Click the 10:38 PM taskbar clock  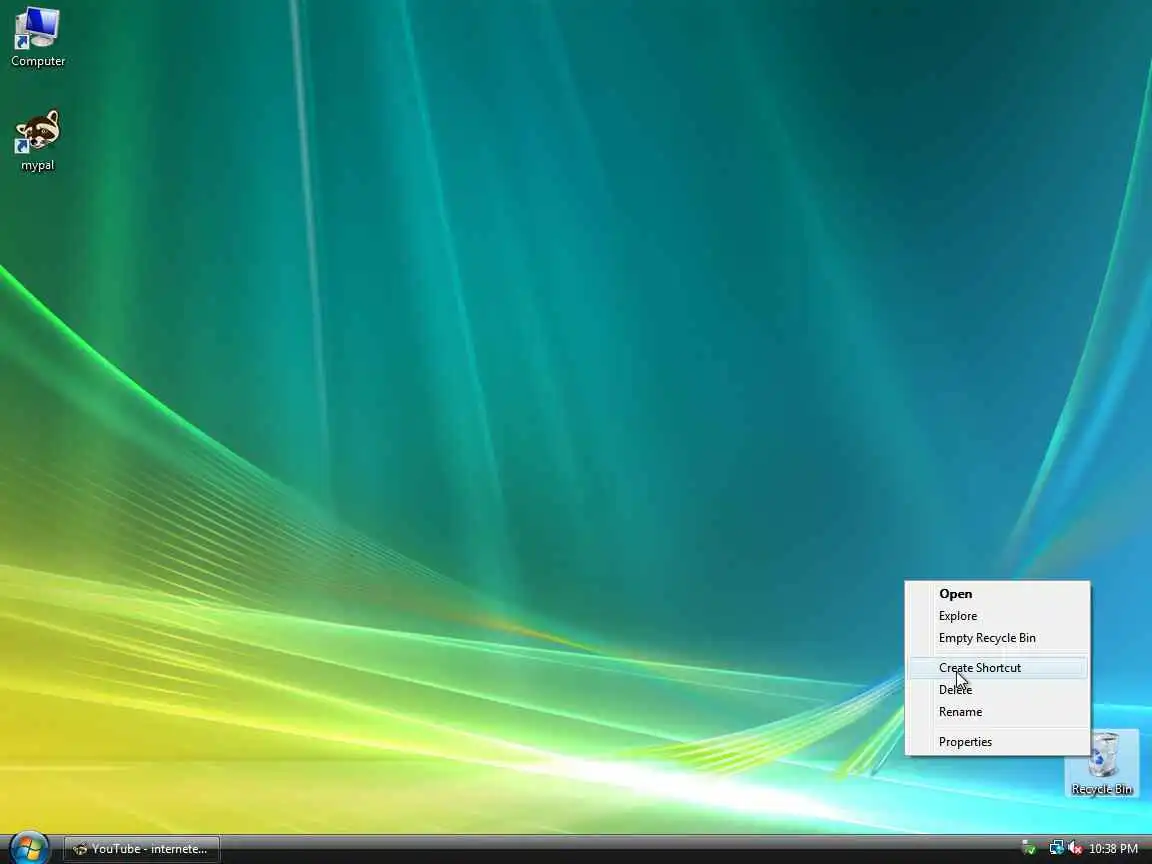(x=1113, y=849)
